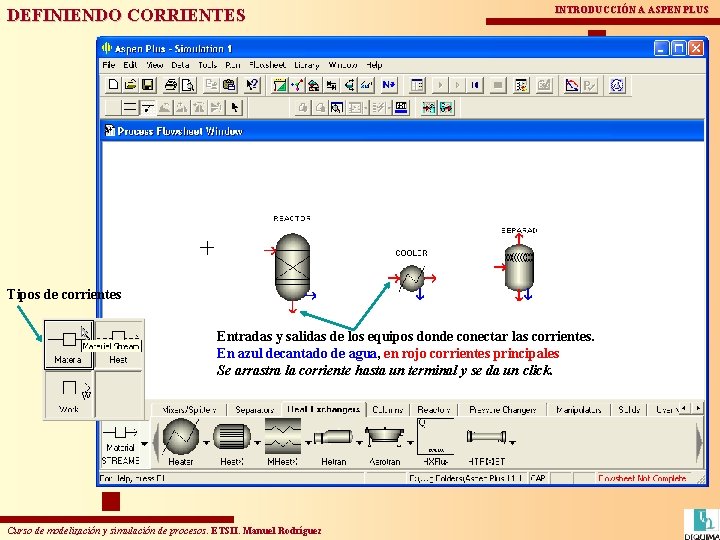Choose the Material stream type
720x540 pixels.
(x=69, y=345)
